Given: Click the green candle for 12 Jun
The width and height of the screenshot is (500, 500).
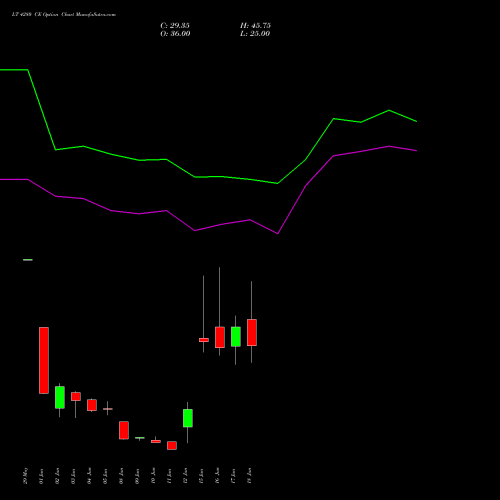Looking at the screenshot, I should (188, 418).
